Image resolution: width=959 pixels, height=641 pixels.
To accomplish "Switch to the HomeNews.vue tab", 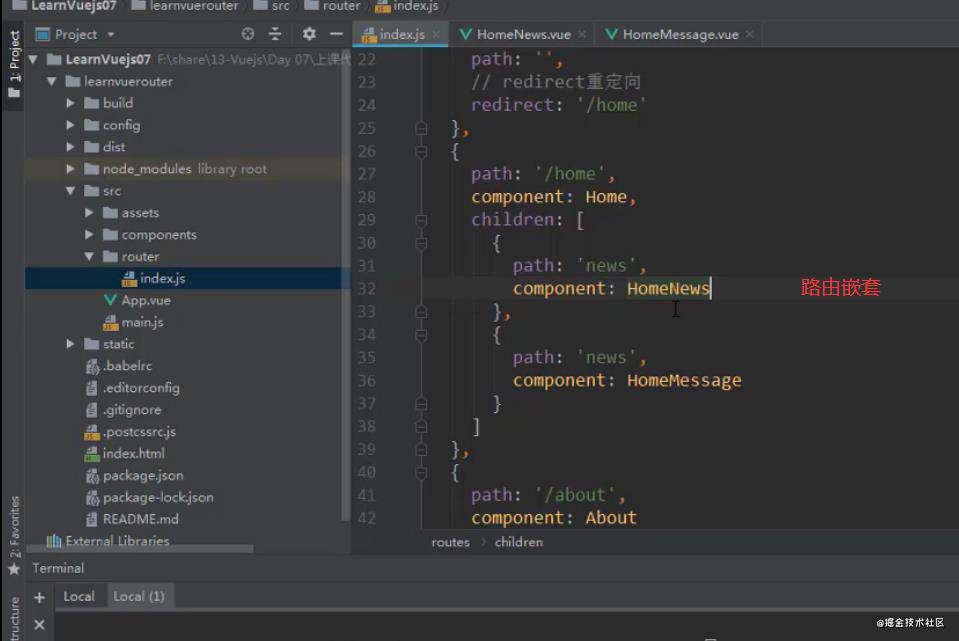I will 524,35.
